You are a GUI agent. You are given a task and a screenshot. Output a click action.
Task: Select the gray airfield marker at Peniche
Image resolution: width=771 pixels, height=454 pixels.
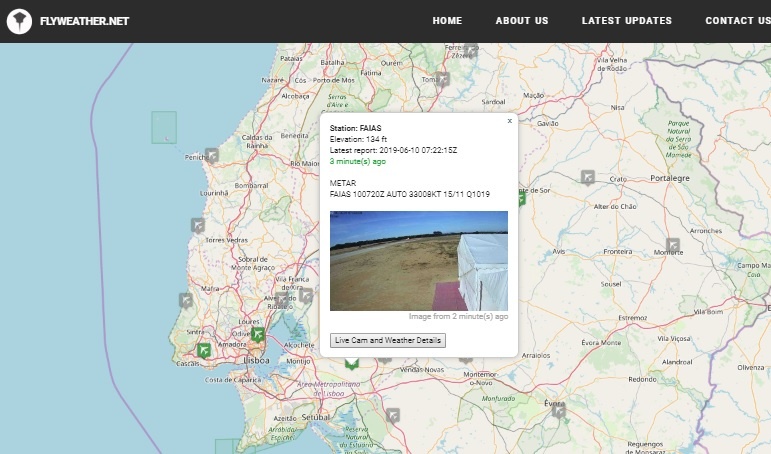(x=212, y=155)
